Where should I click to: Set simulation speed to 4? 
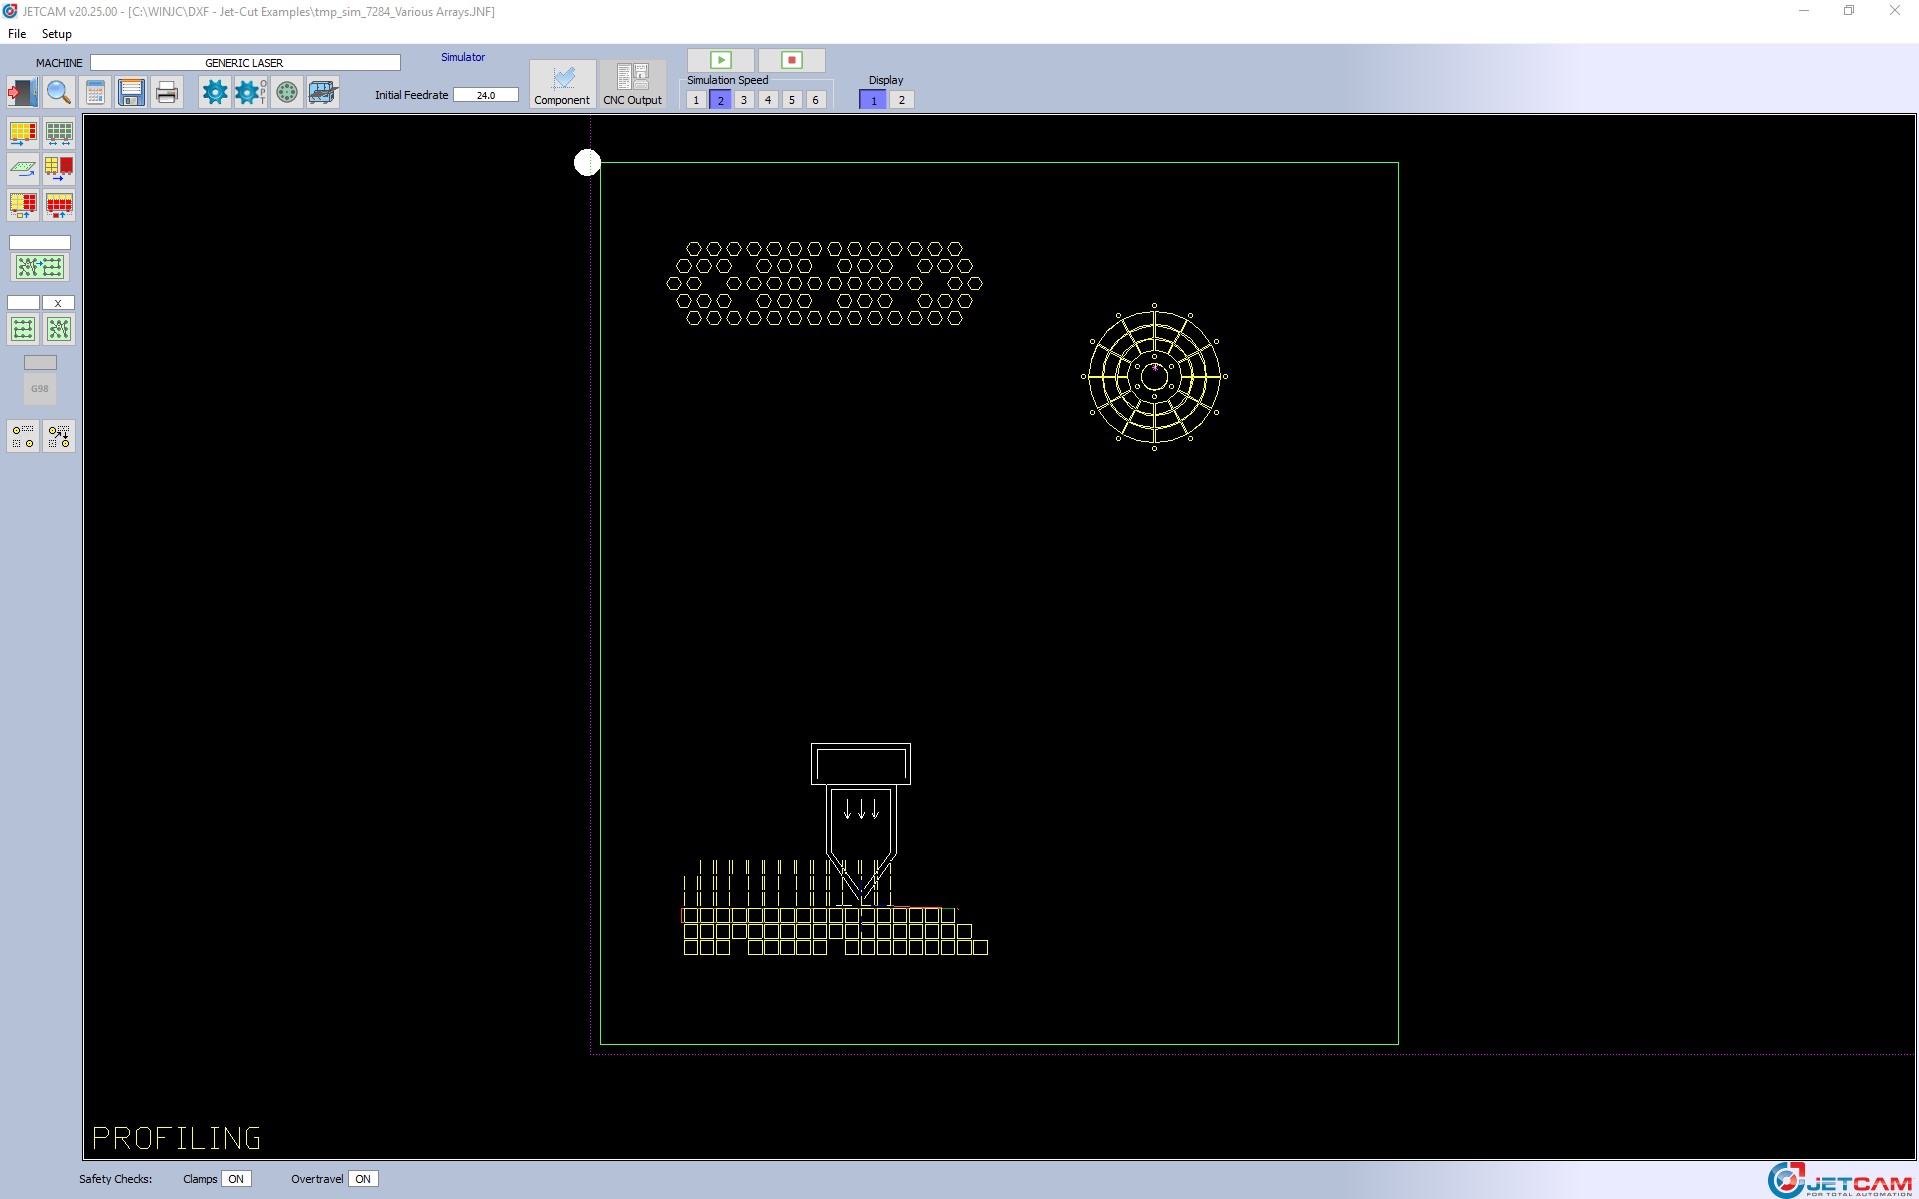768,100
